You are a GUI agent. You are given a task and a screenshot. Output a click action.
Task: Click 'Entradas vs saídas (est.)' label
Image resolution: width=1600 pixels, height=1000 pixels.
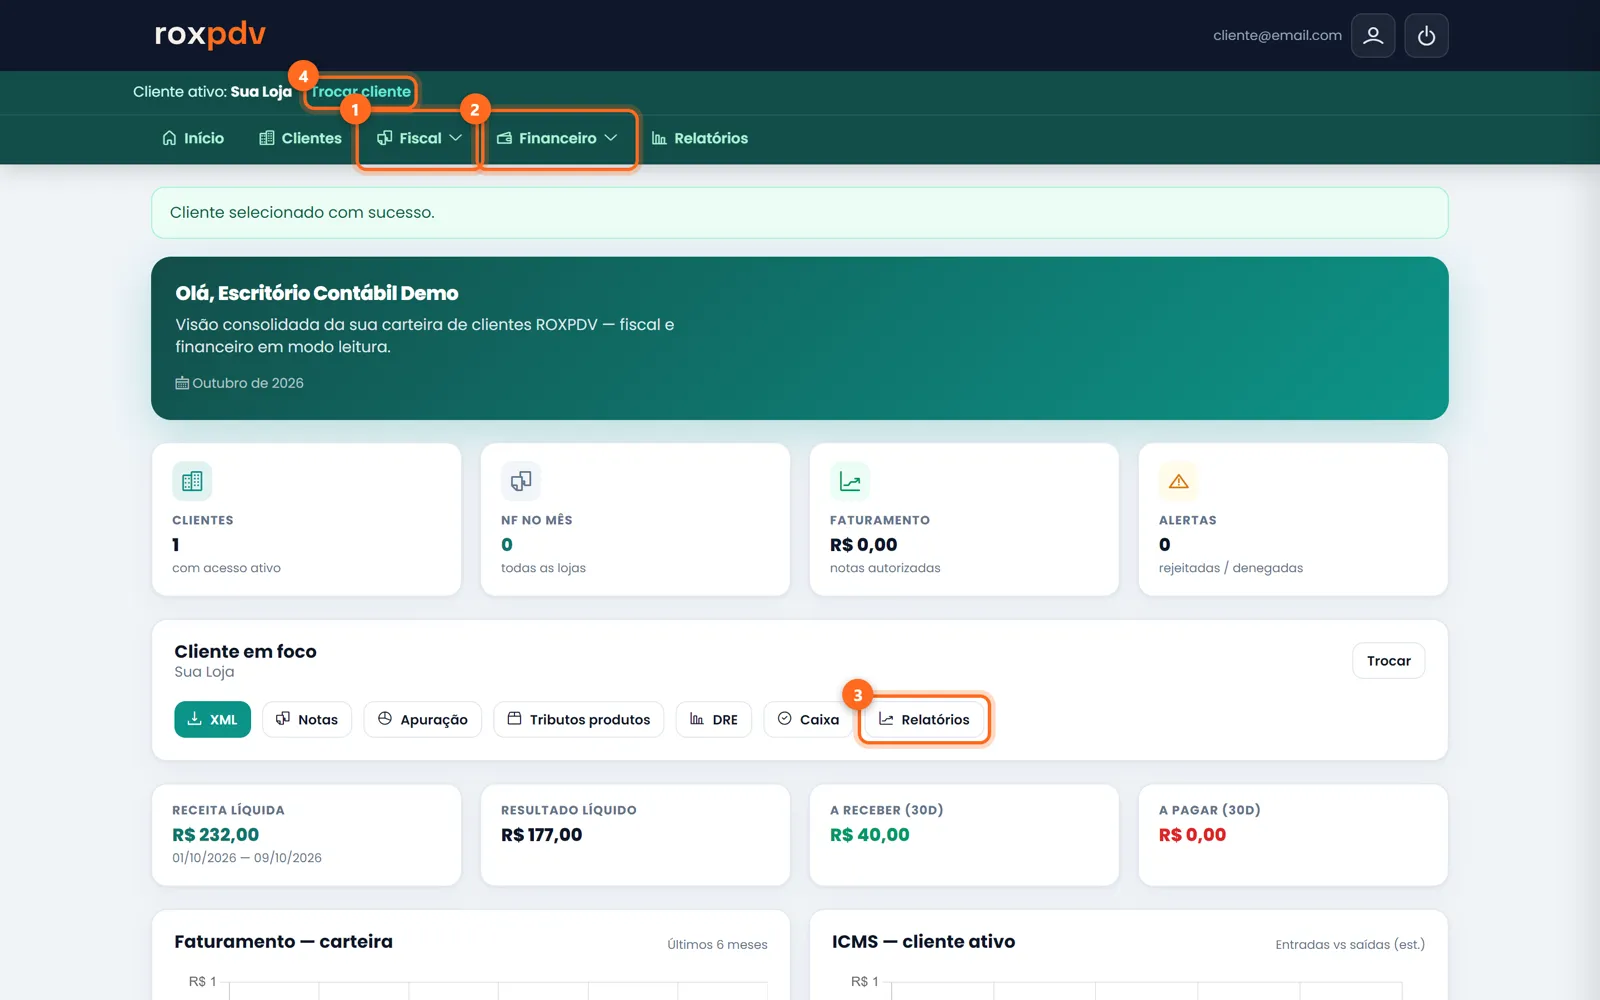click(x=1350, y=945)
